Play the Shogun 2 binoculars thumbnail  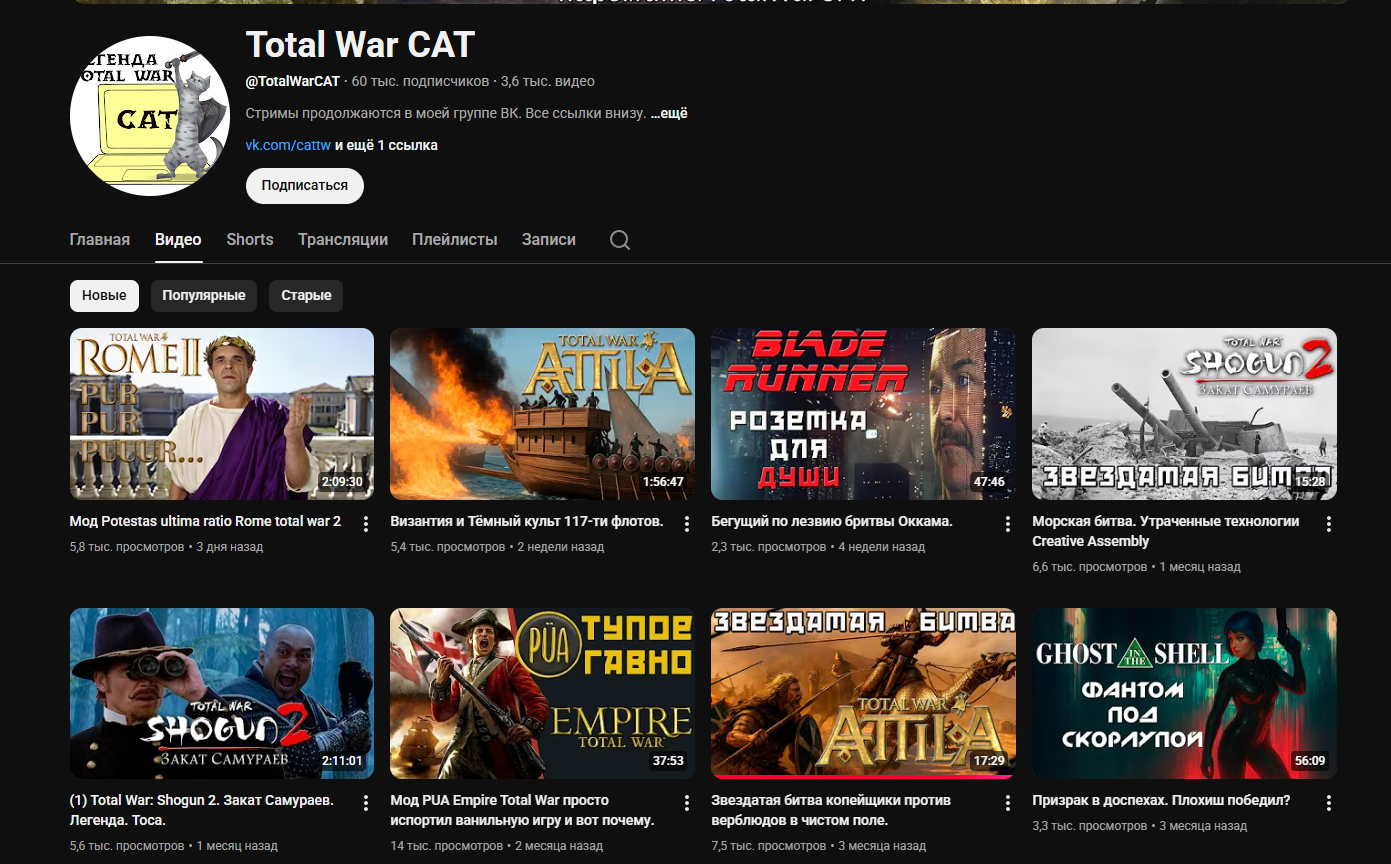point(222,693)
